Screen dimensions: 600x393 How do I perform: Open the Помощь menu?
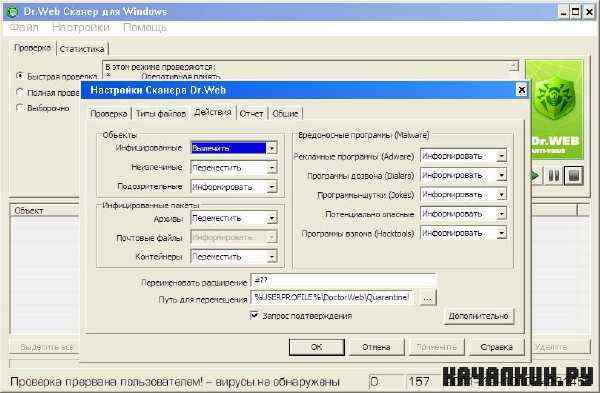145,28
